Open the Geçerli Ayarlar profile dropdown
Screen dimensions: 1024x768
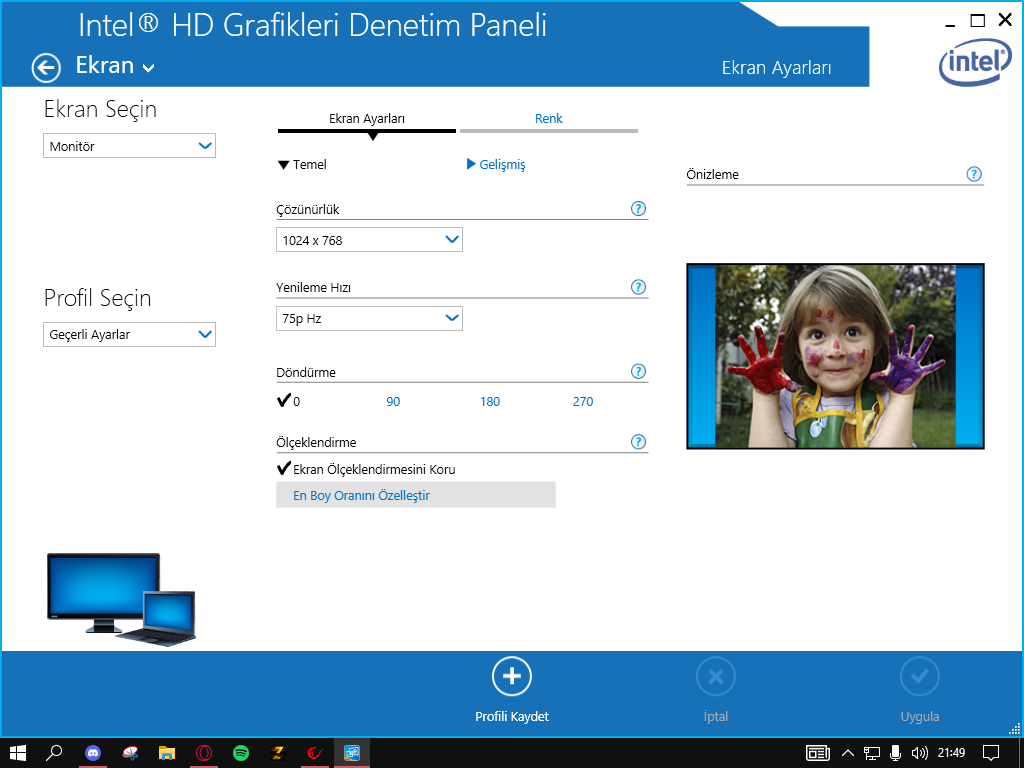coord(129,334)
